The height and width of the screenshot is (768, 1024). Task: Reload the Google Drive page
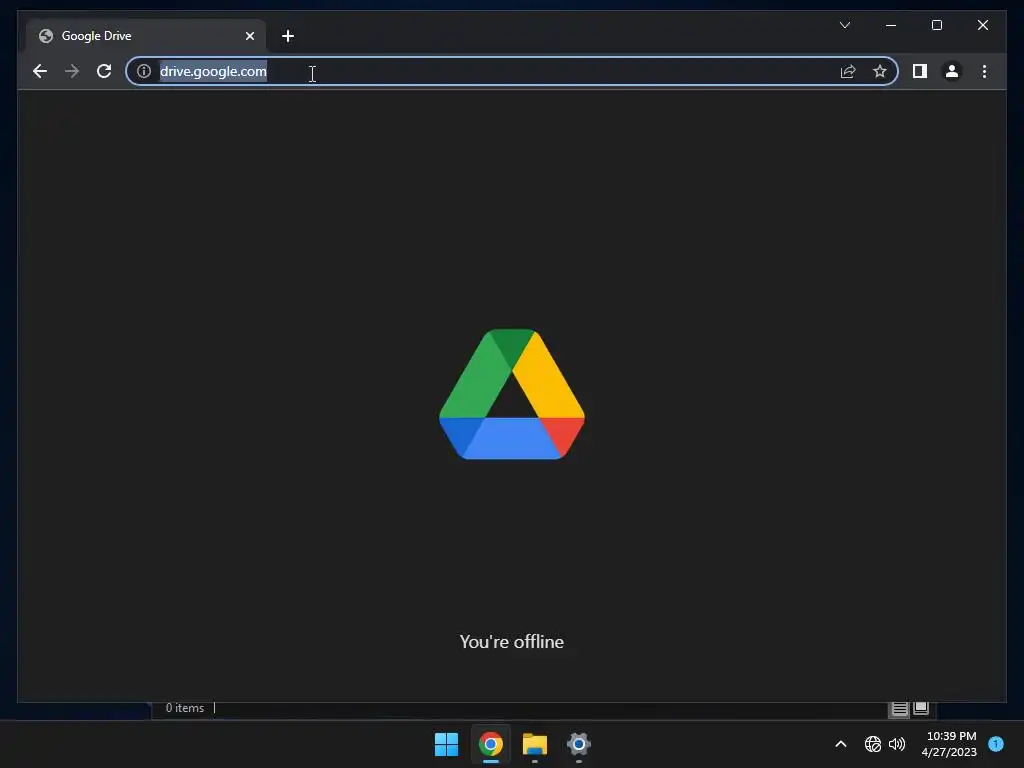pos(104,71)
